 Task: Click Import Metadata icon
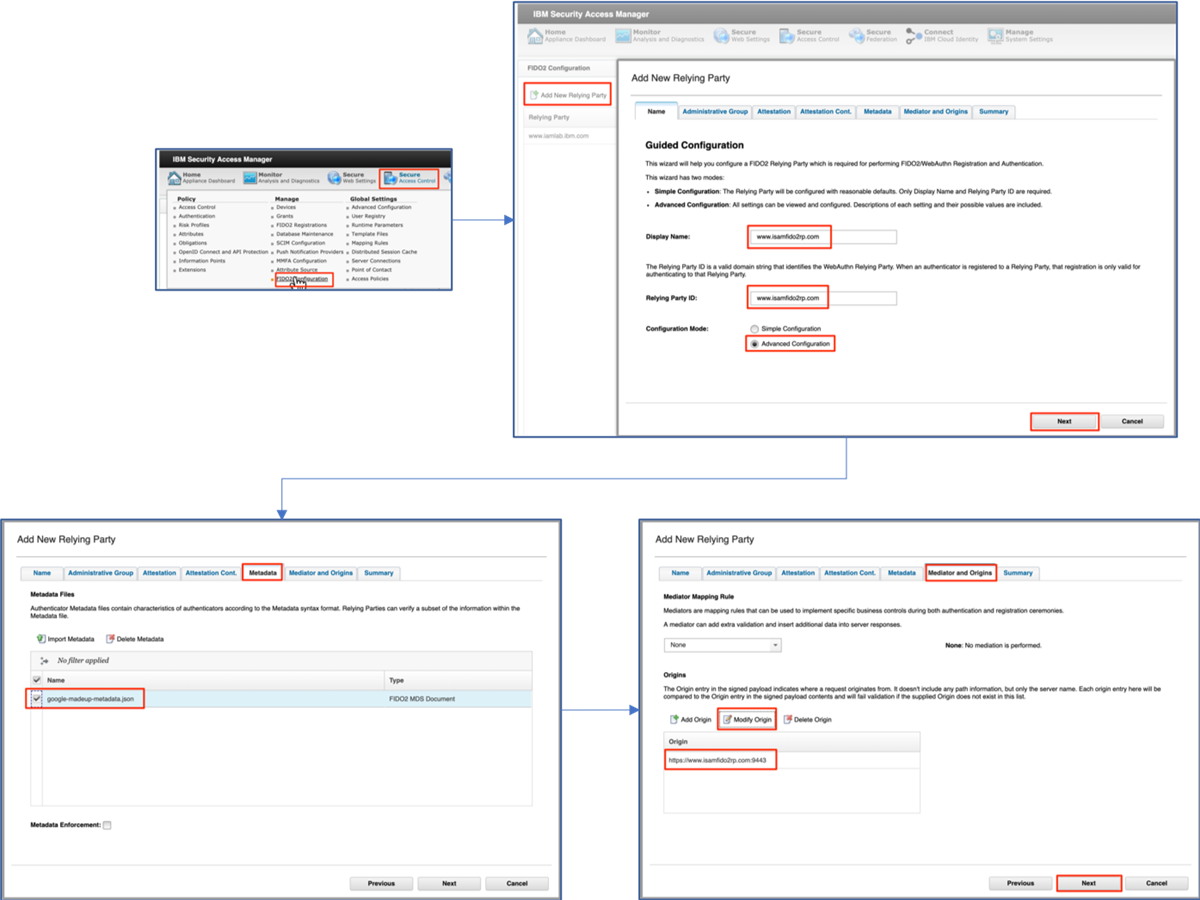pos(41,638)
